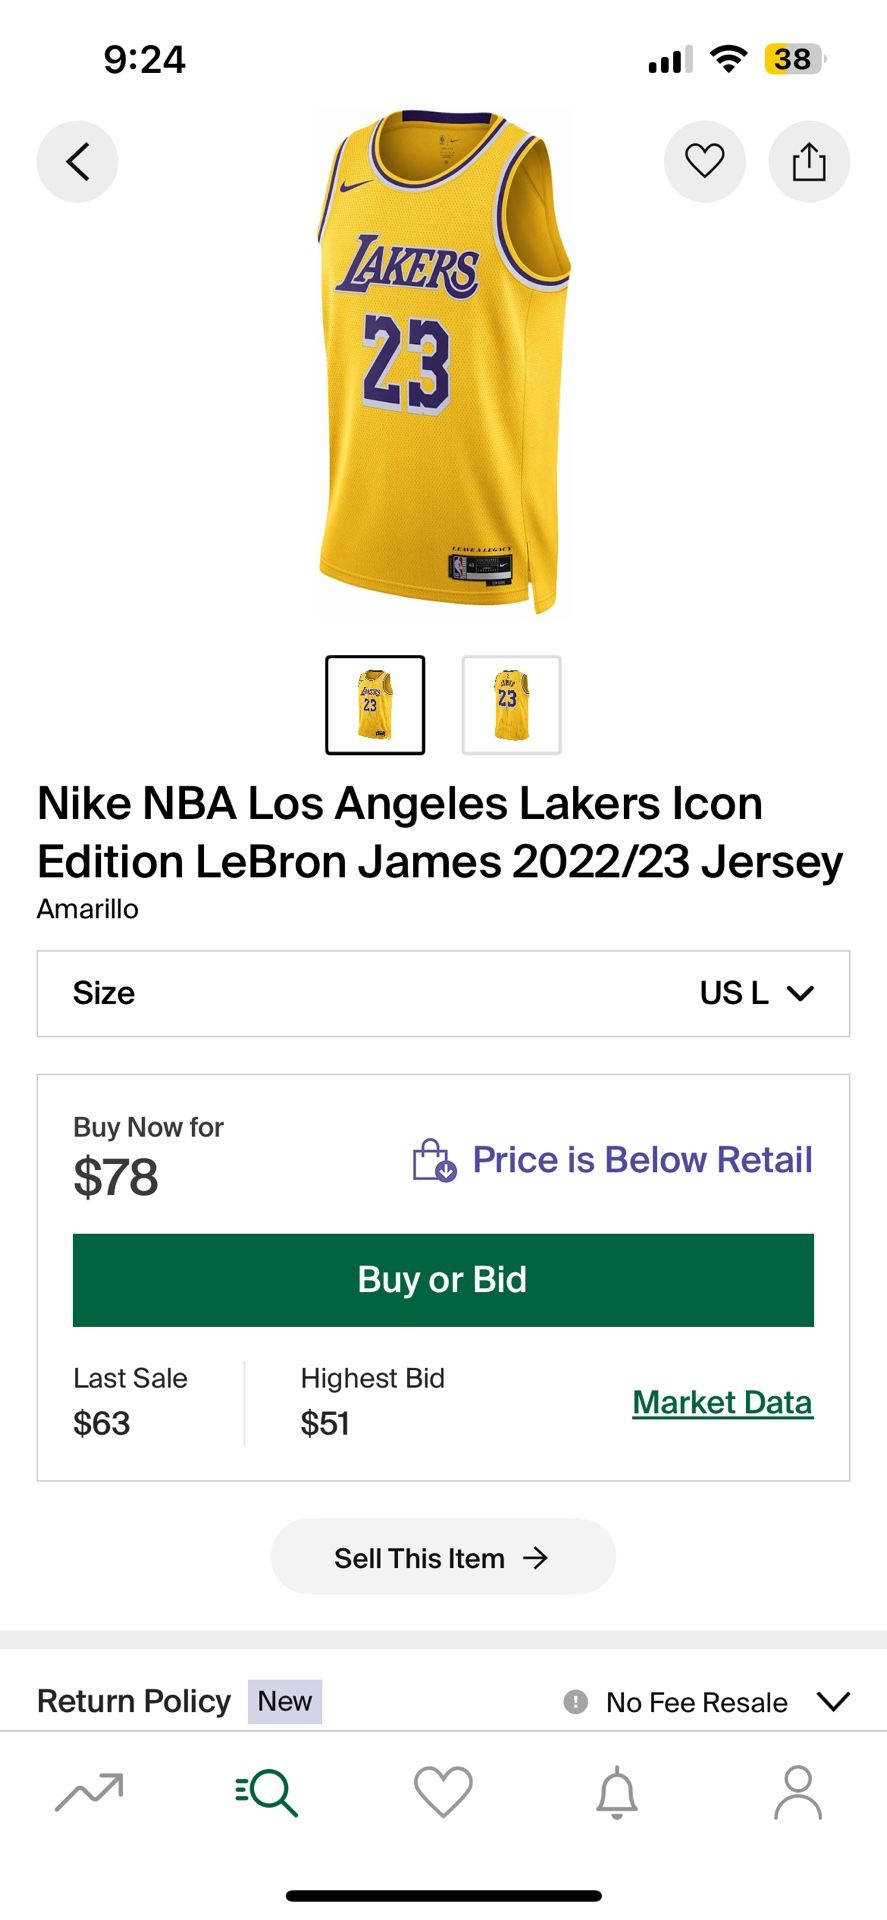Open favorites tab in bottom navigation
Screen dimensions: 887x1920
tap(443, 1791)
